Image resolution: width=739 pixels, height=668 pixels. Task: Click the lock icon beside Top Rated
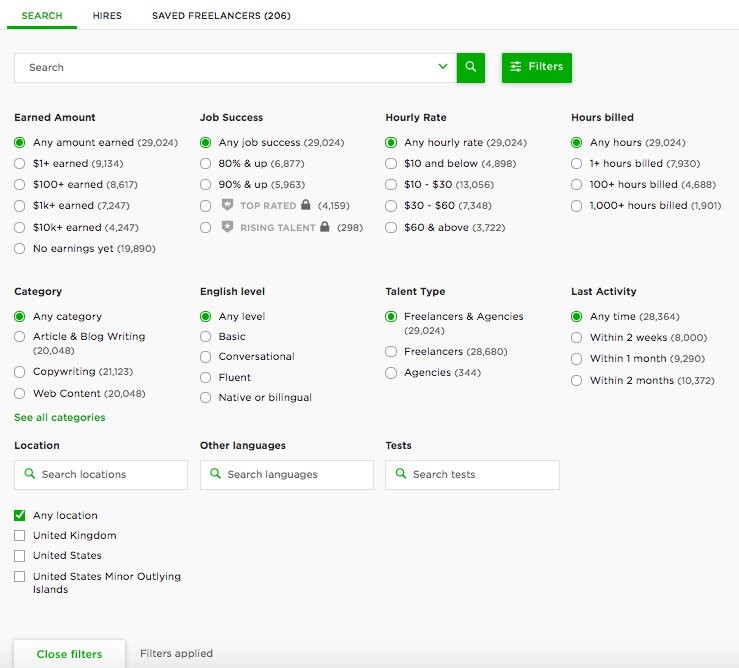coord(305,204)
